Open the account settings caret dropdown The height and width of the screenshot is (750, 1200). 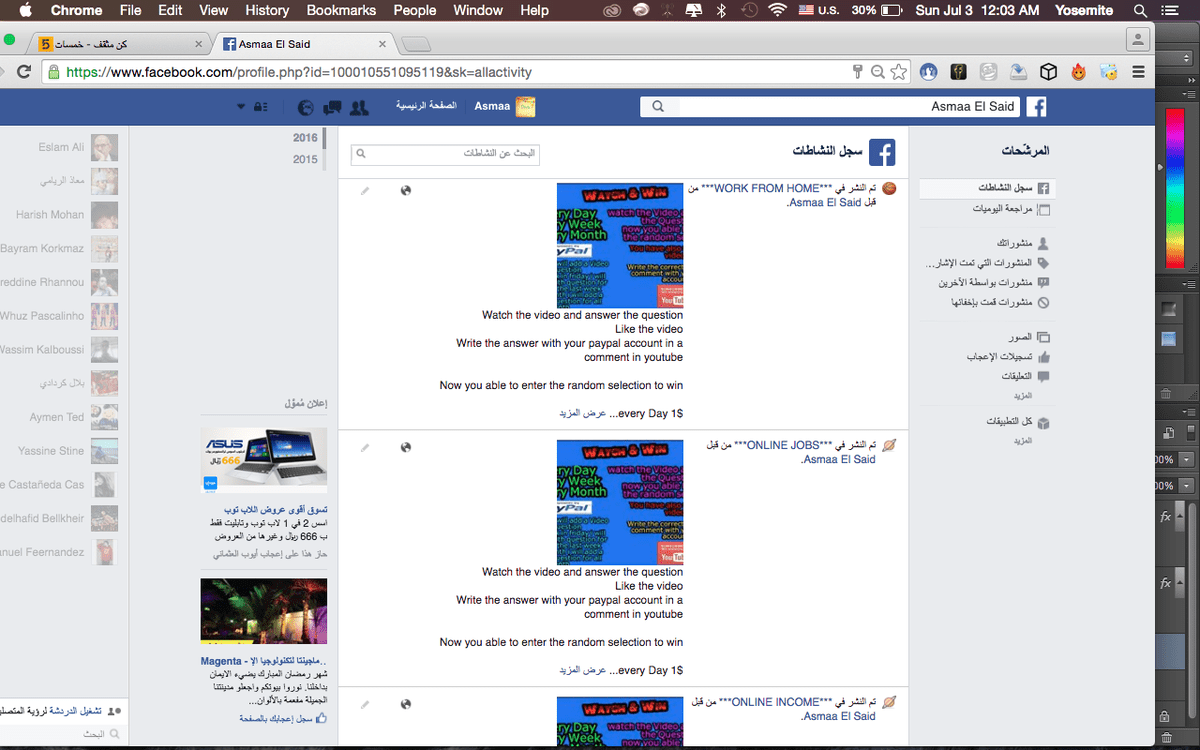[x=240, y=107]
